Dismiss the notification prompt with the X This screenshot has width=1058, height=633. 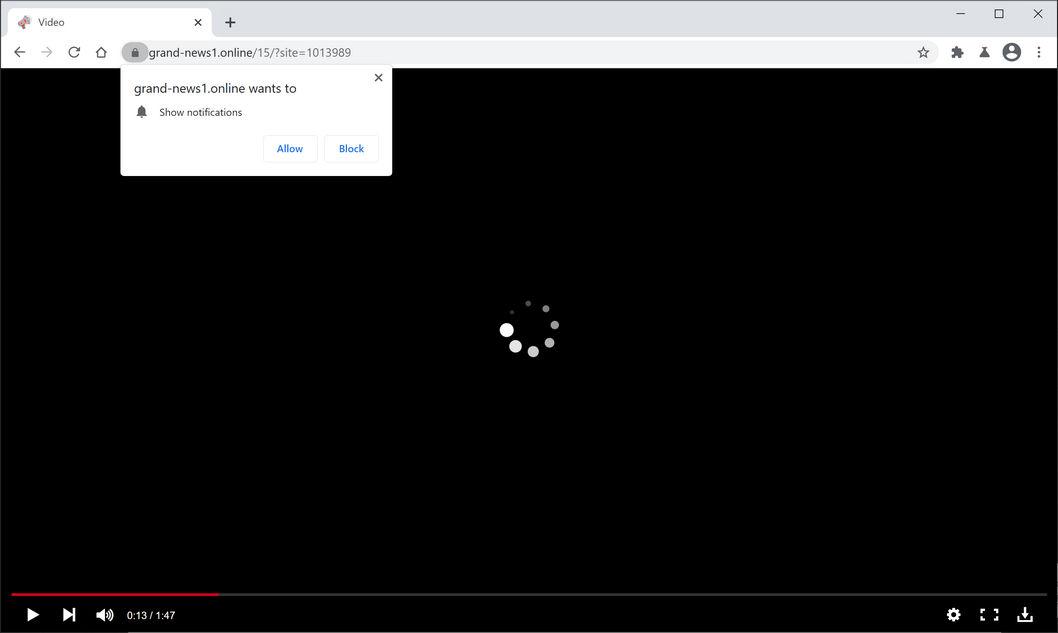coord(378,77)
